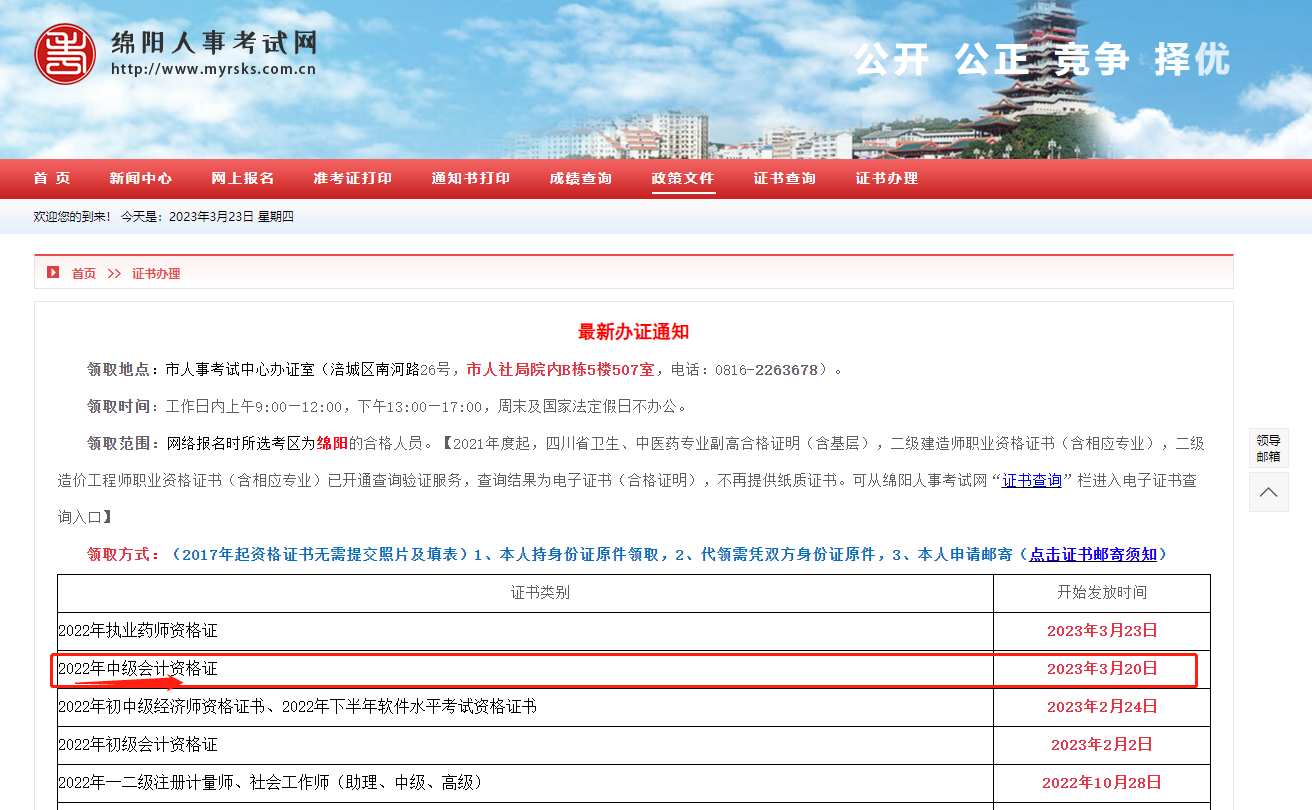Select 准考证打印 in the nav bar
Image resolution: width=1312 pixels, height=810 pixels.
point(353,178)
